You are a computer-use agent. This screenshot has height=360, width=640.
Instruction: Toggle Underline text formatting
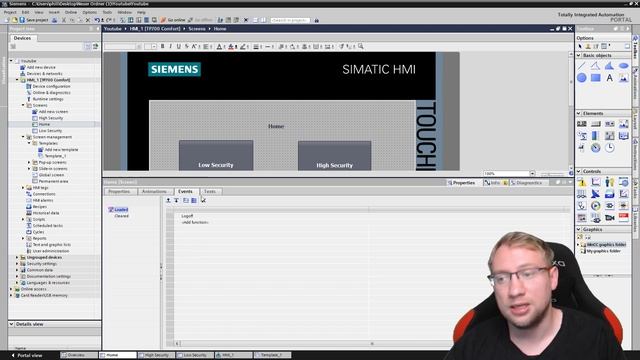pos(178,47)
